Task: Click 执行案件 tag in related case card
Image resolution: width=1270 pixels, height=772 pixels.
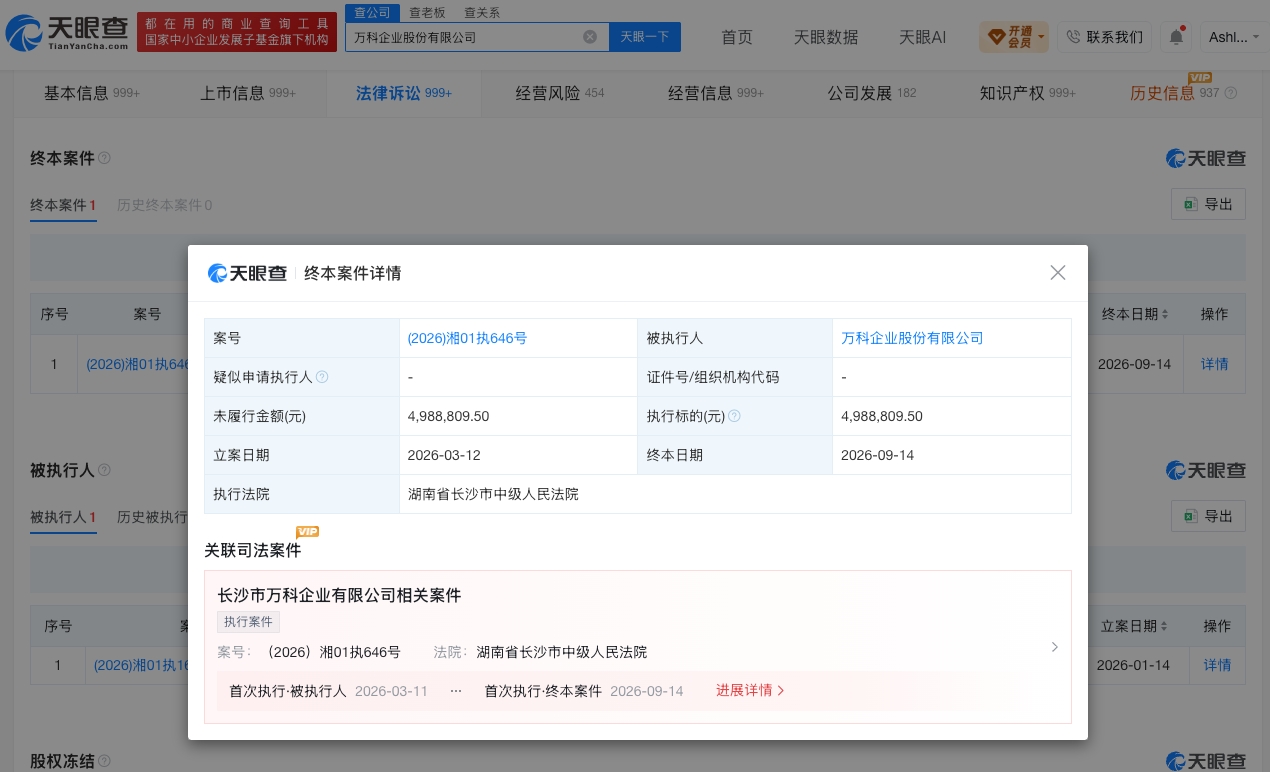Action: point(248,622)
